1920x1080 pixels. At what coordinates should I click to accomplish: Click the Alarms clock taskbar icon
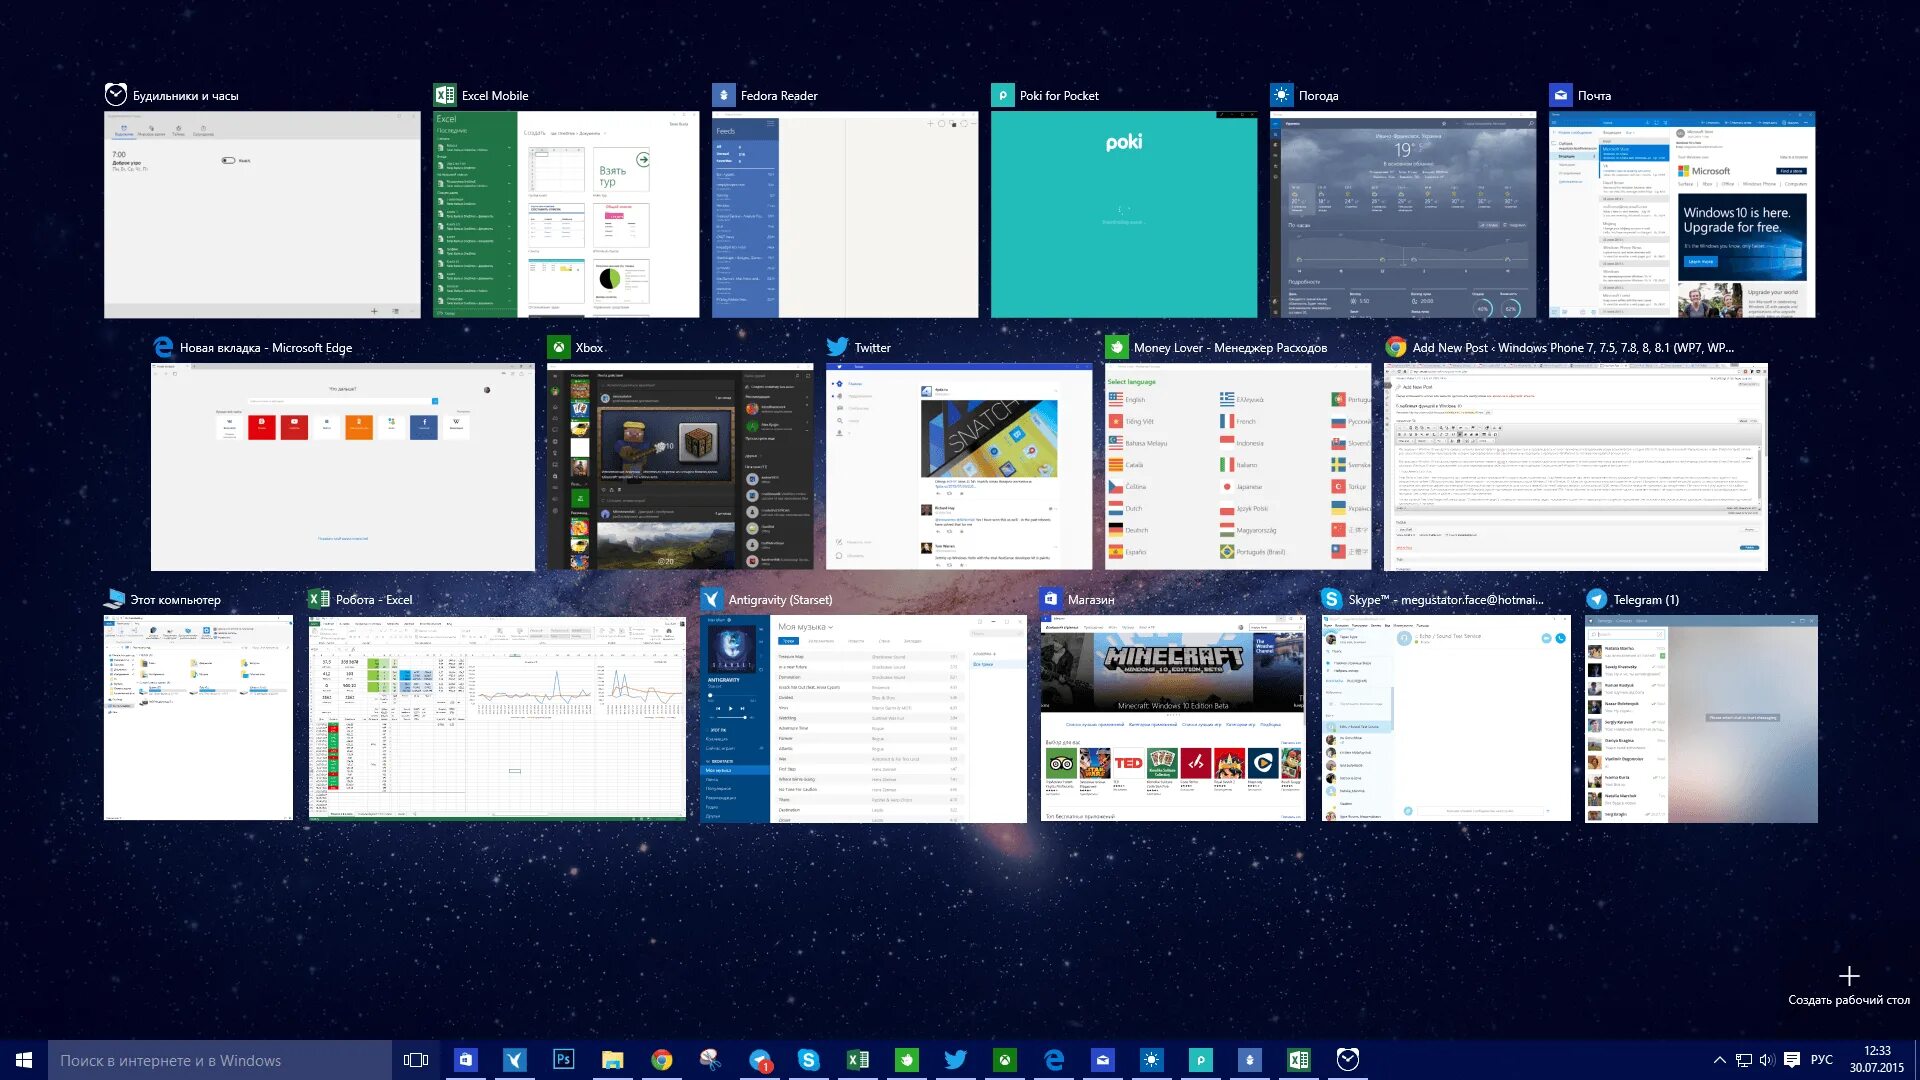(x=1347, y=1060)
